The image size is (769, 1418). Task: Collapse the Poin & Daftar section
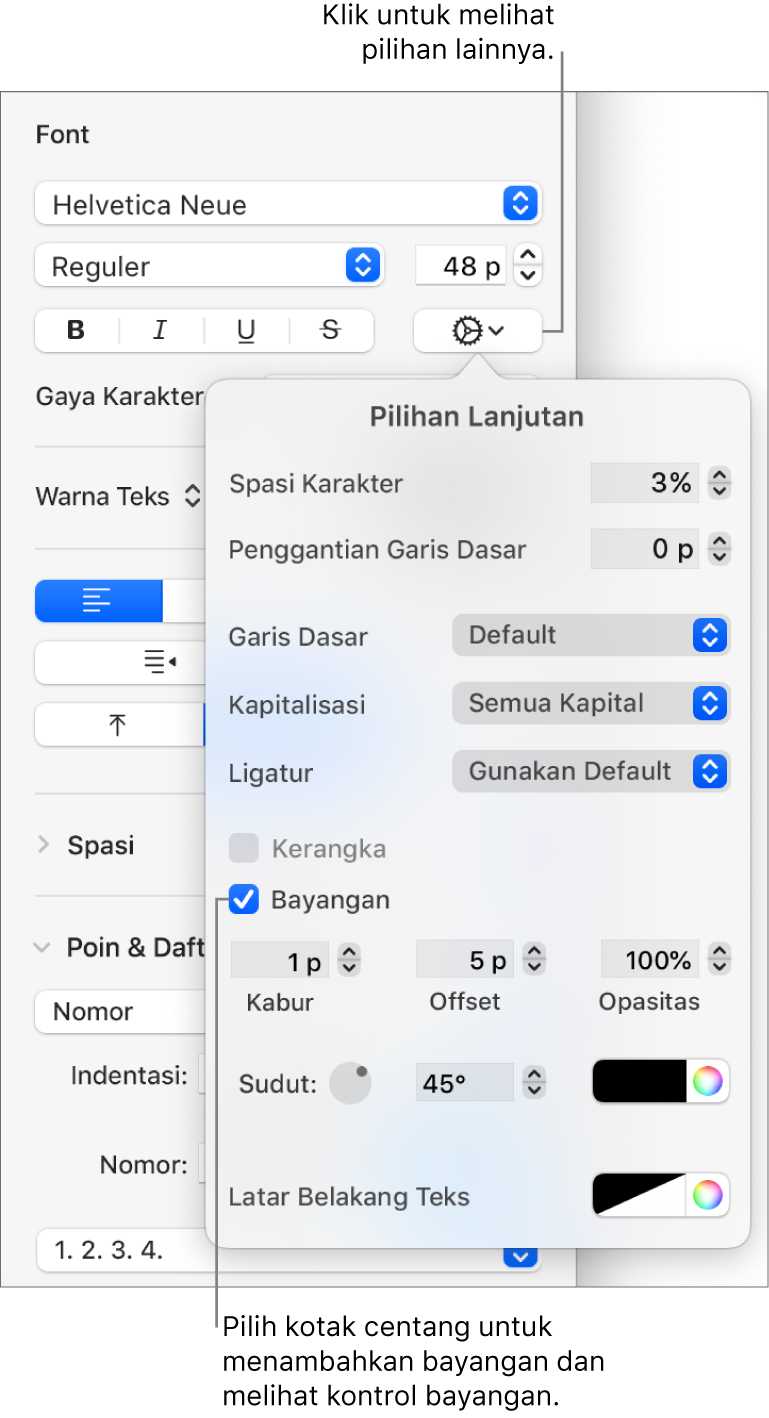[x=42, y=948]
